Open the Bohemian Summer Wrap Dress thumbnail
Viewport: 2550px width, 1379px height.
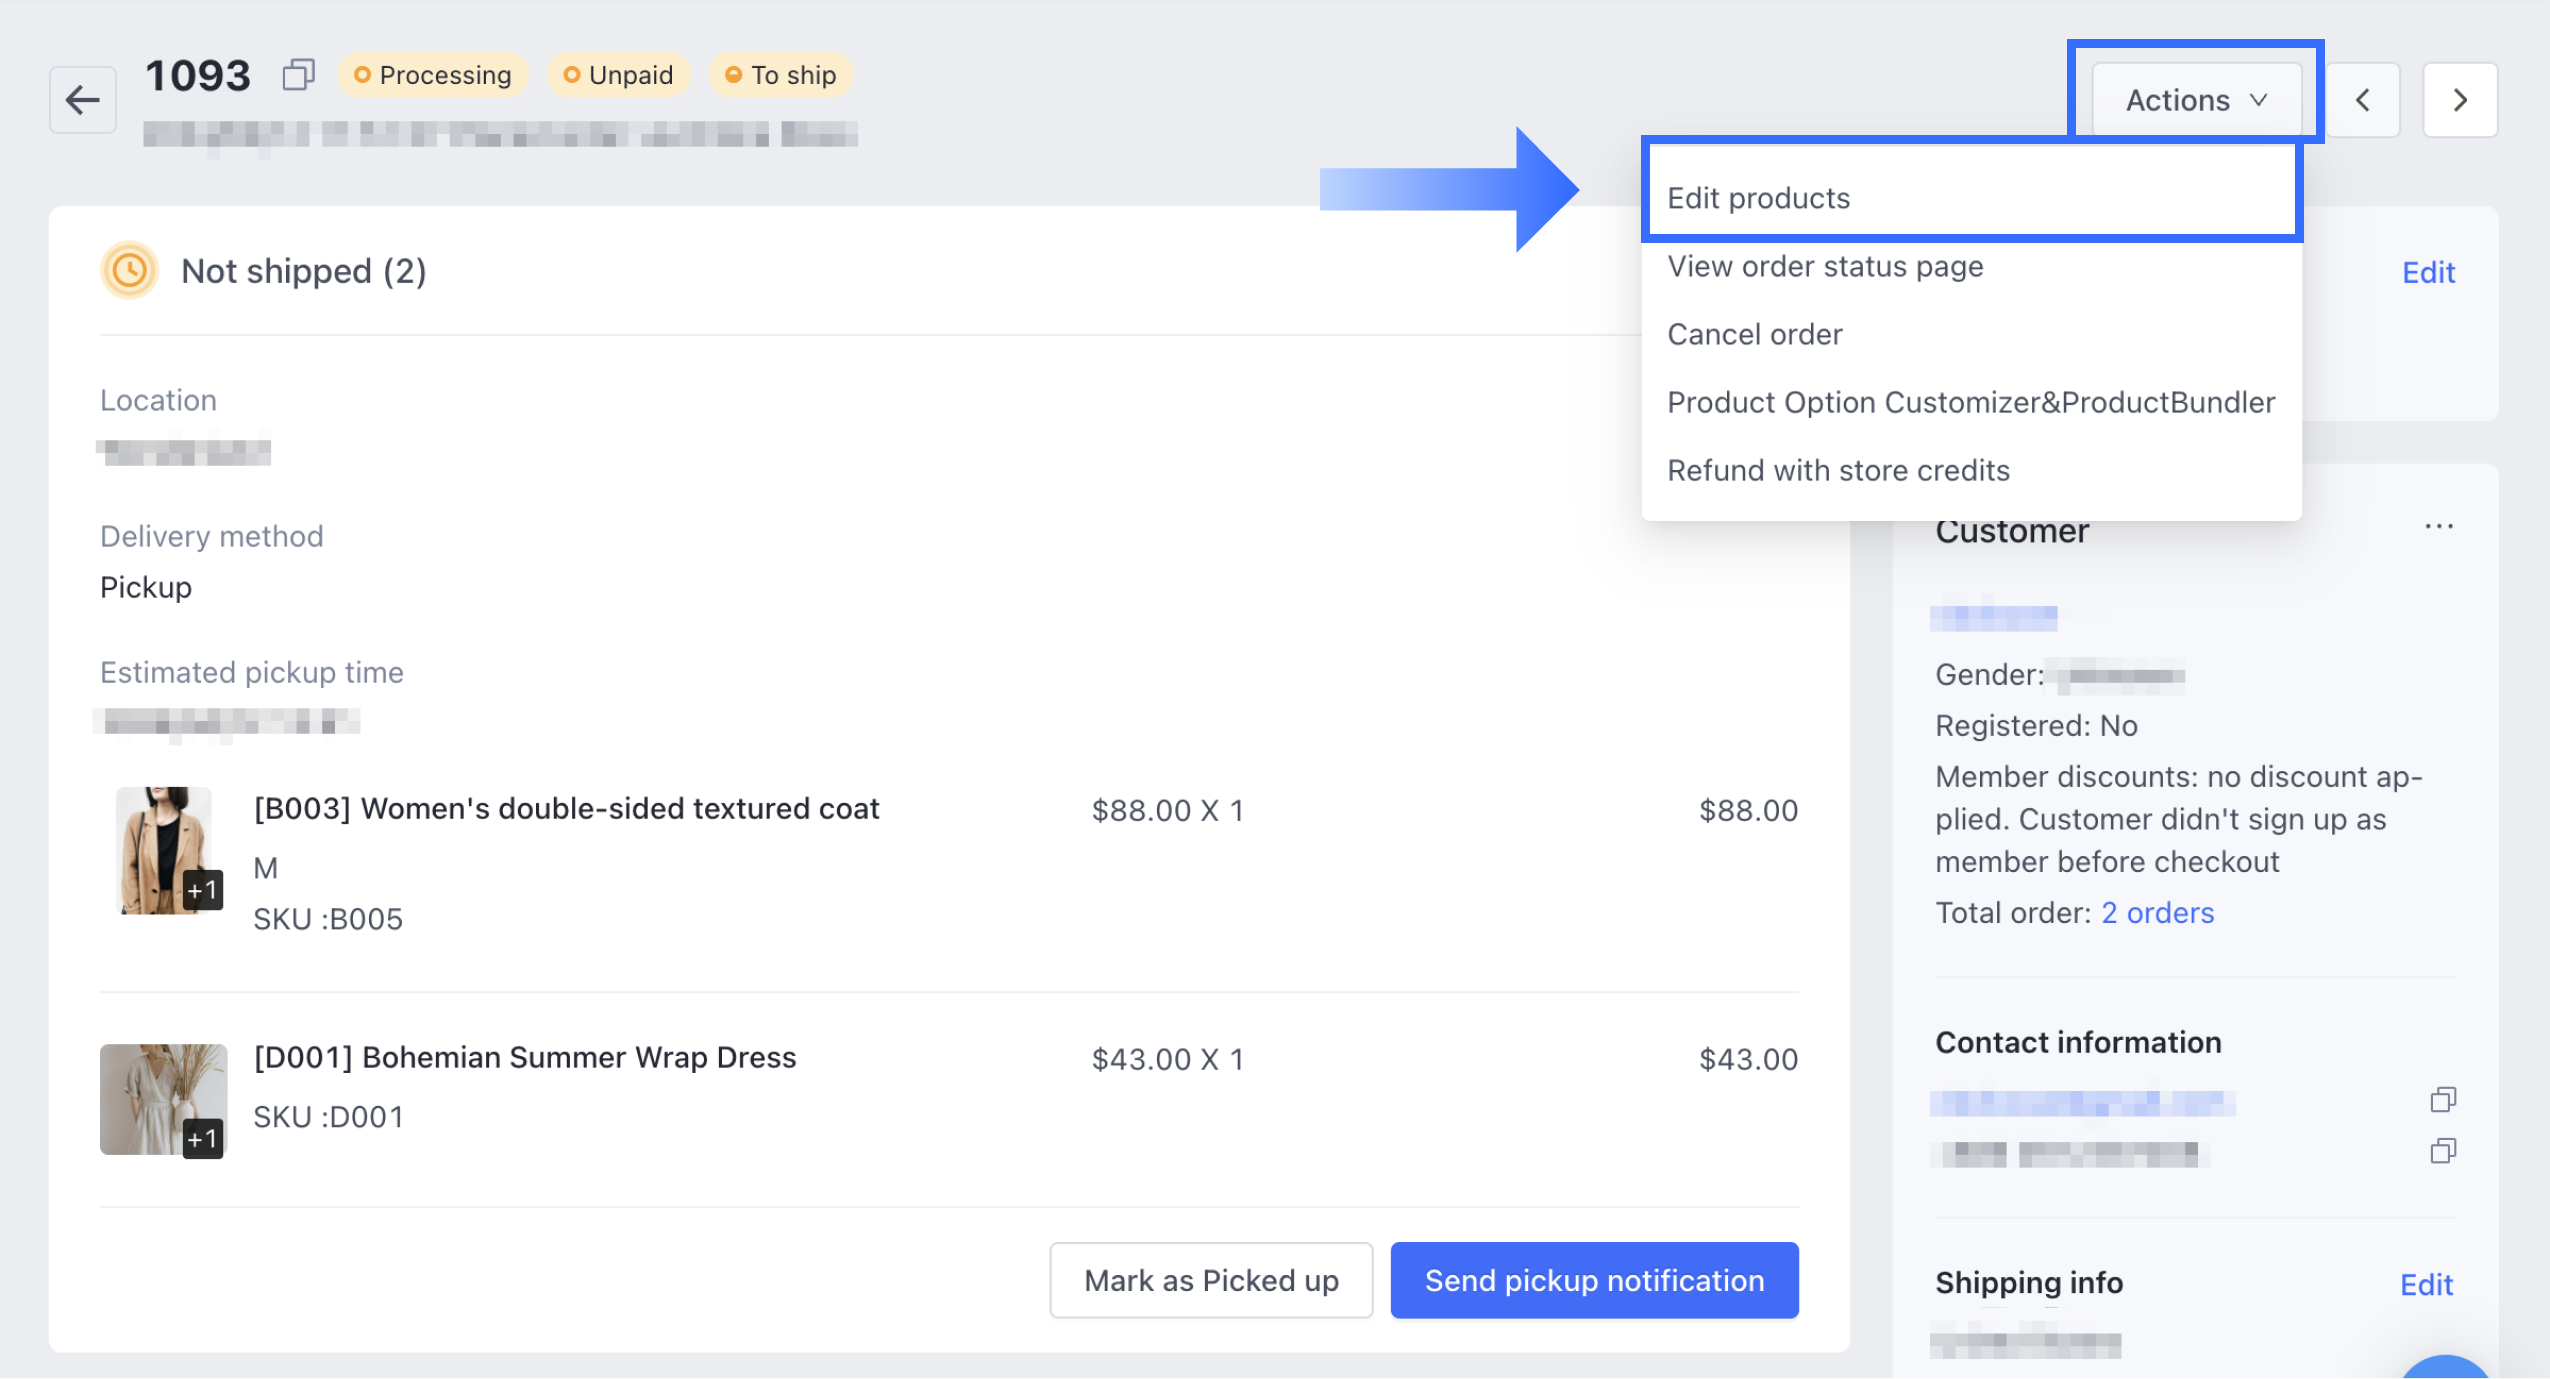[x=163, y=1100]
